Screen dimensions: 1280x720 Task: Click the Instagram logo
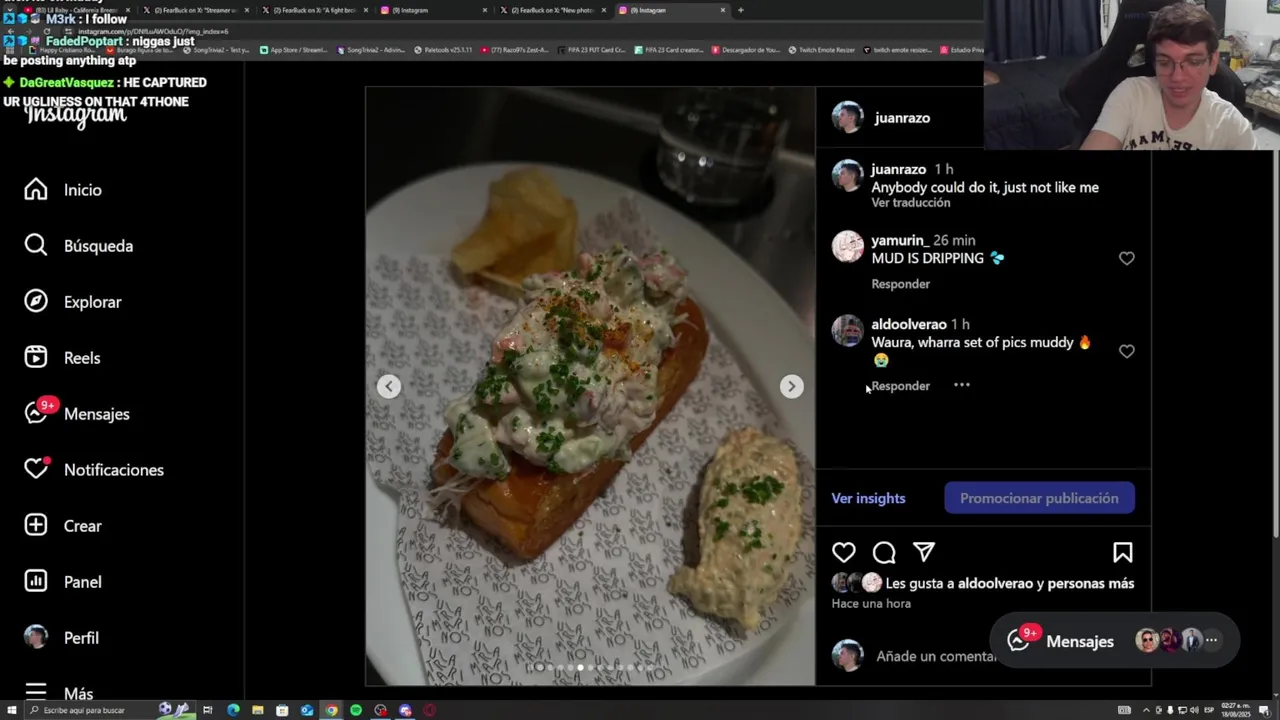76,116
